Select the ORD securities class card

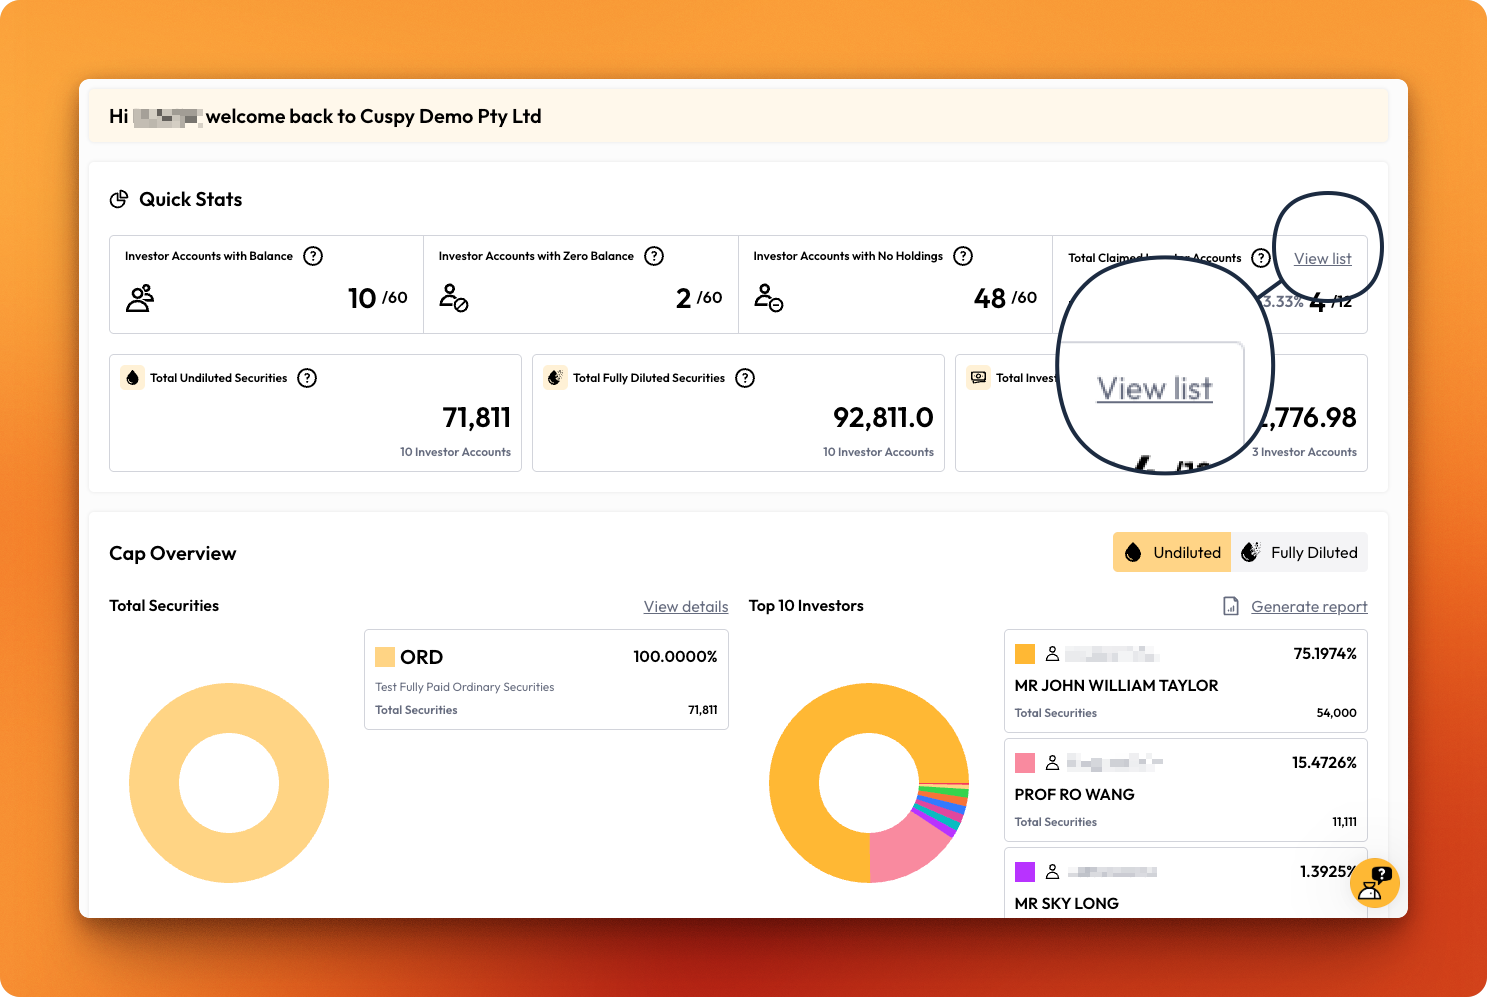pos(546,680)
